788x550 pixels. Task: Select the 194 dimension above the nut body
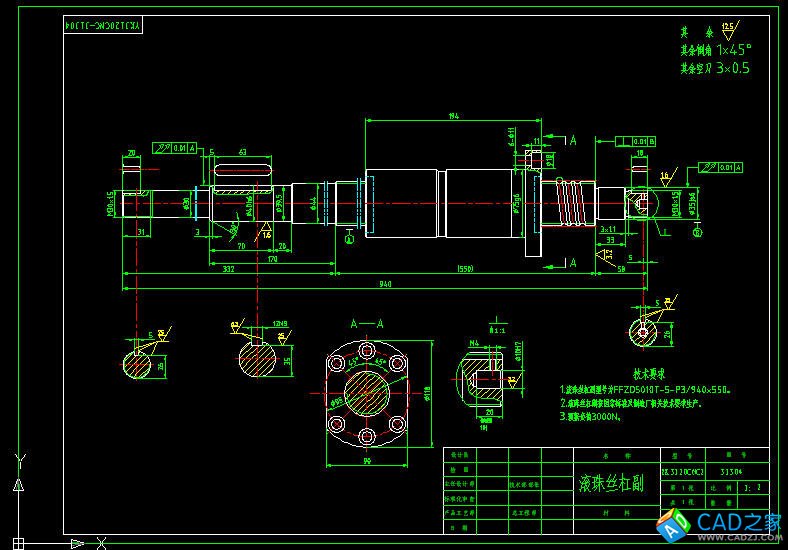[454, 117]
